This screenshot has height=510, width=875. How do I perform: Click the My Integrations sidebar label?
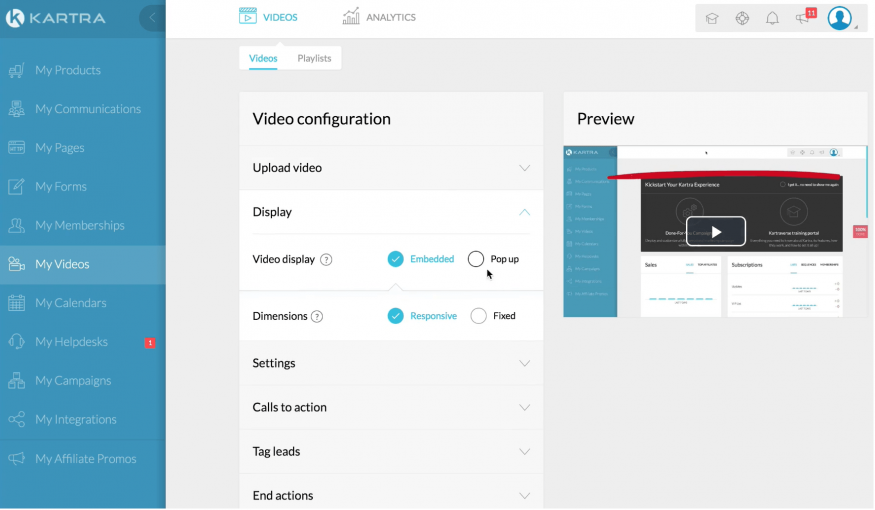[76, 420]
